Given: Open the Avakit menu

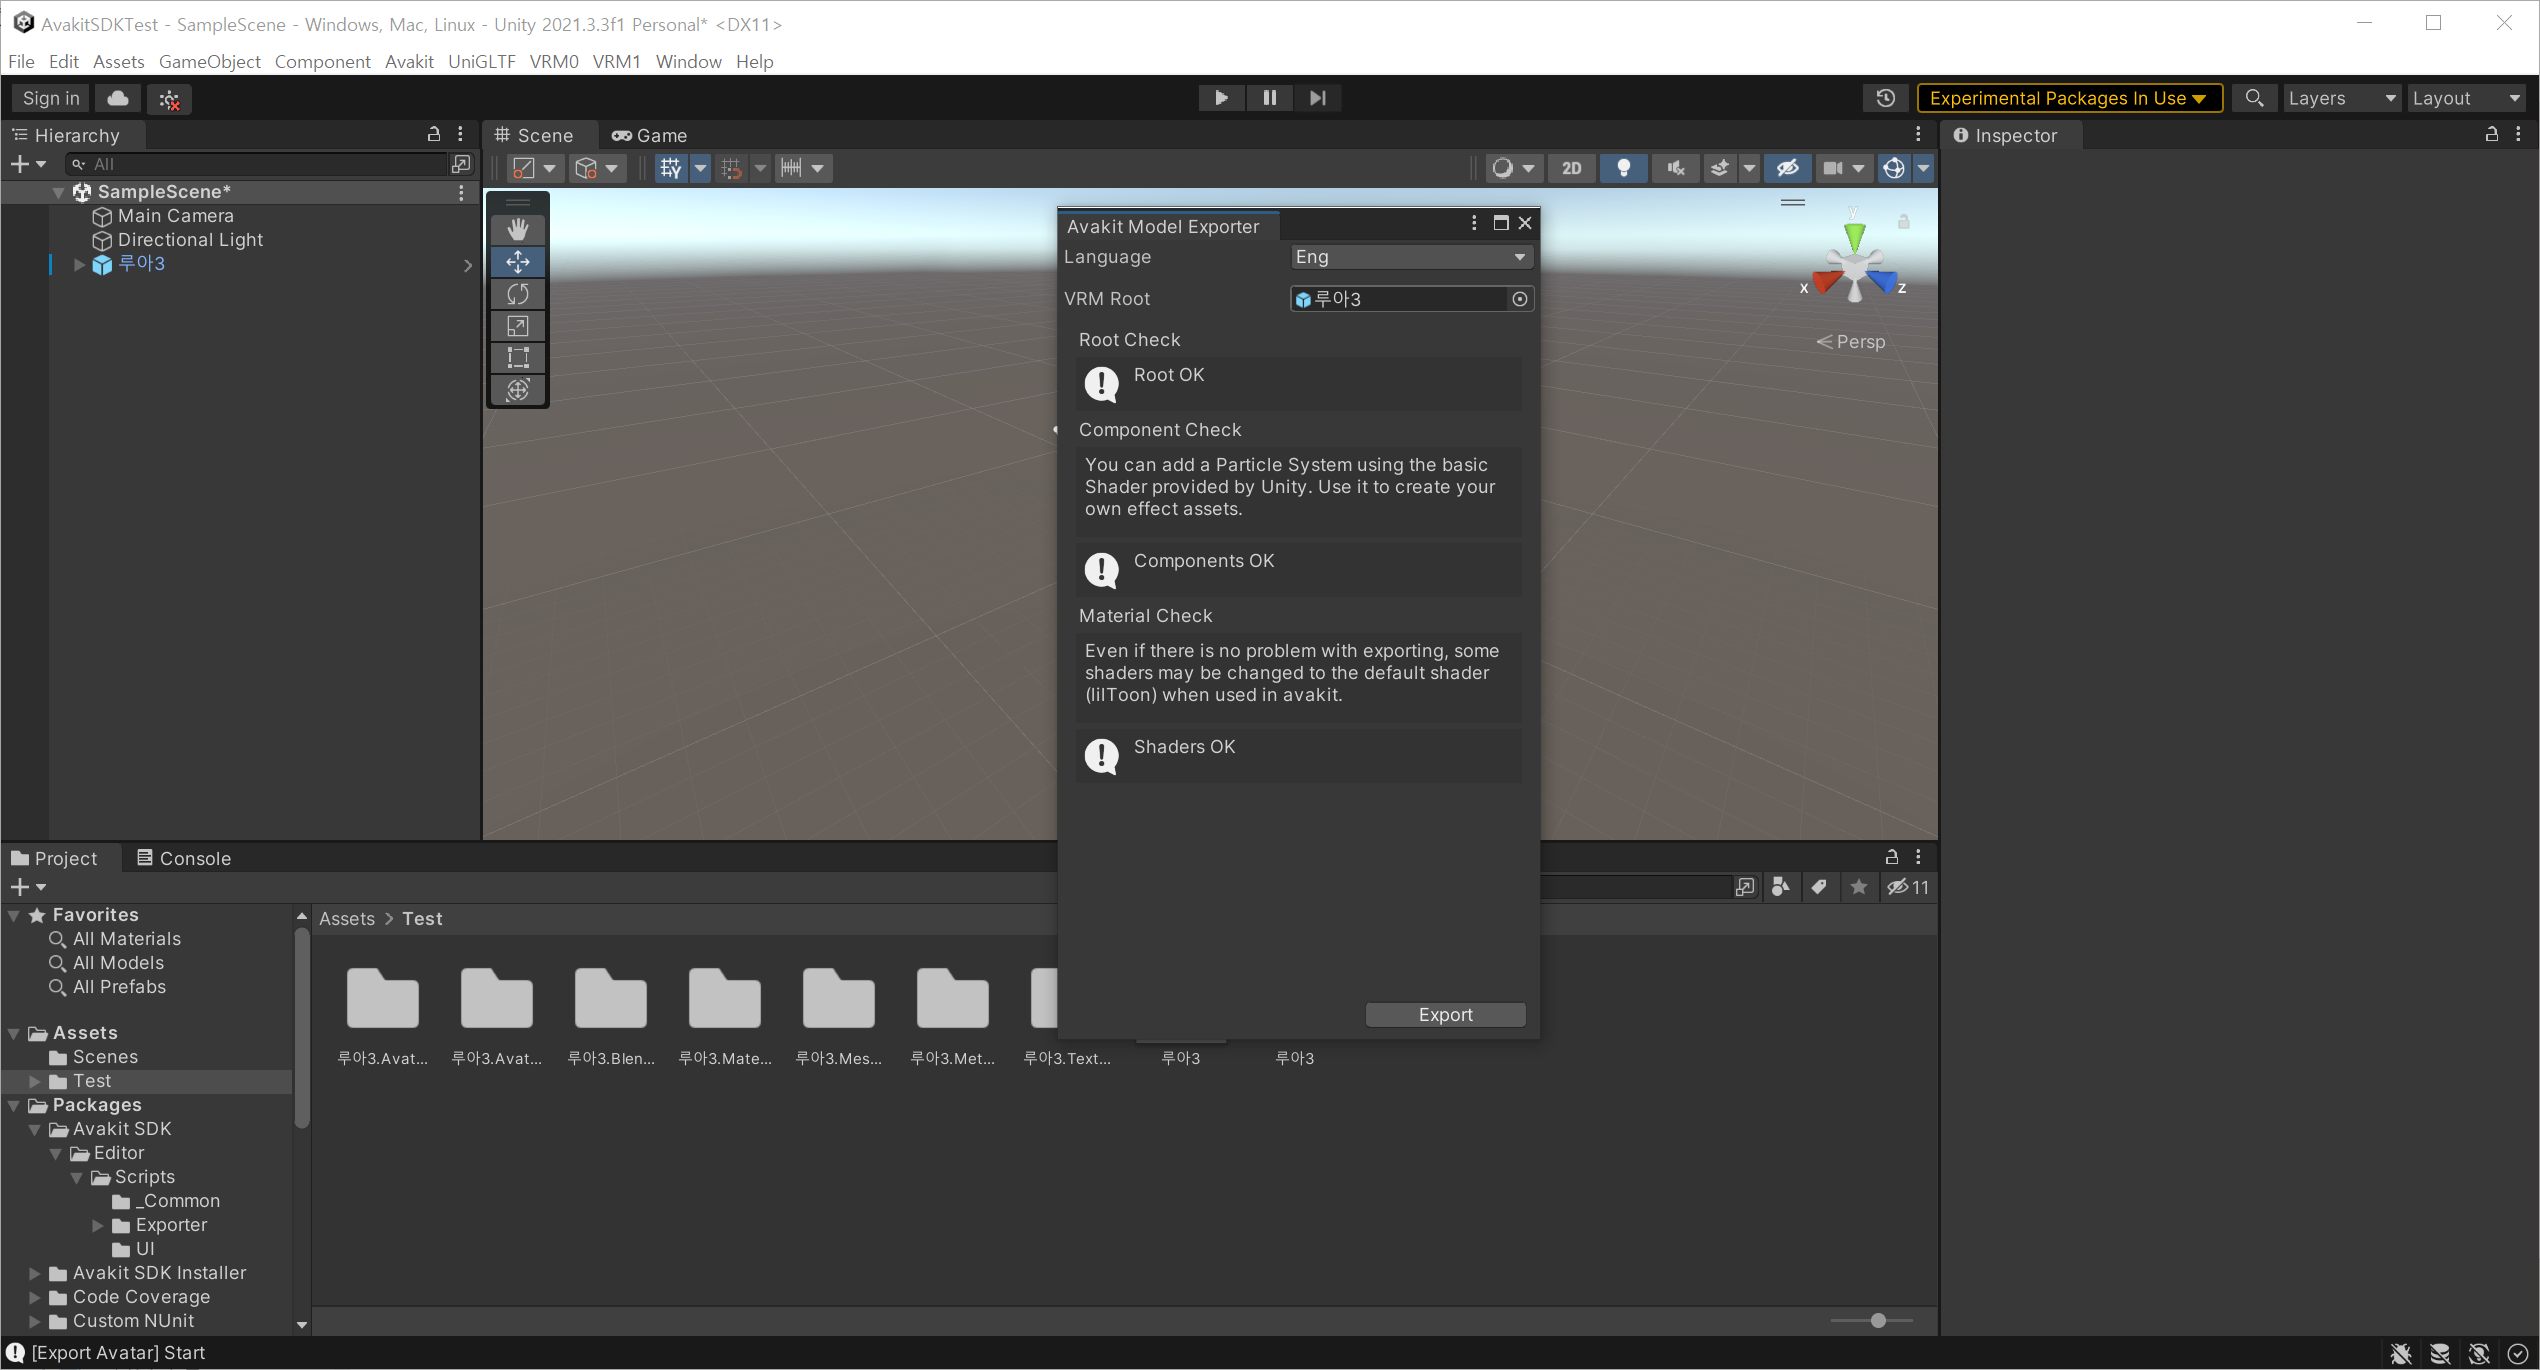Looking at the screenshot, I should 408,61.
